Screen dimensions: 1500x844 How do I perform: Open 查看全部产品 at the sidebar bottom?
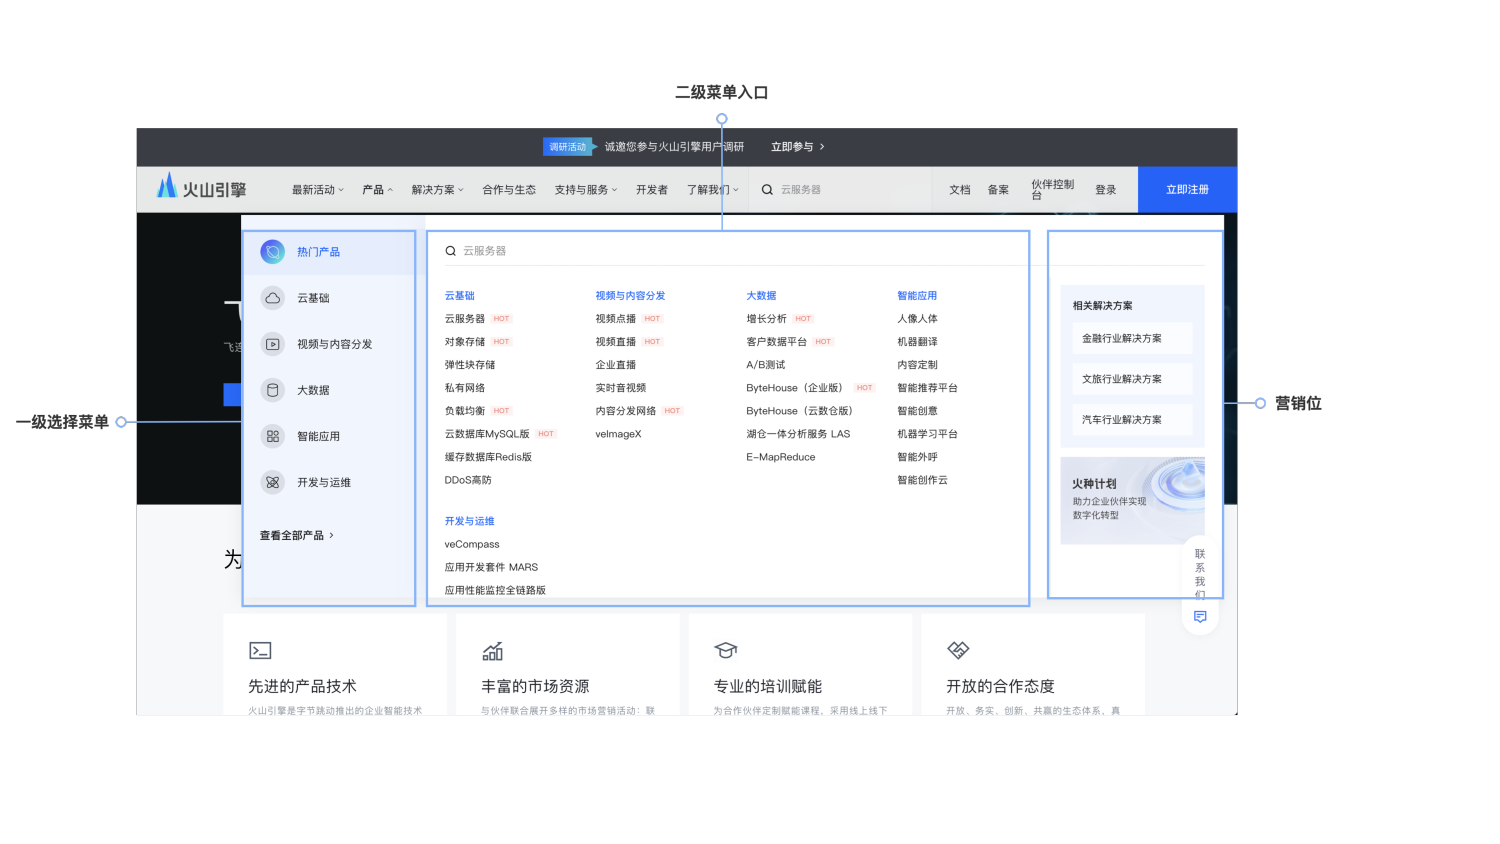pos(297,536)
